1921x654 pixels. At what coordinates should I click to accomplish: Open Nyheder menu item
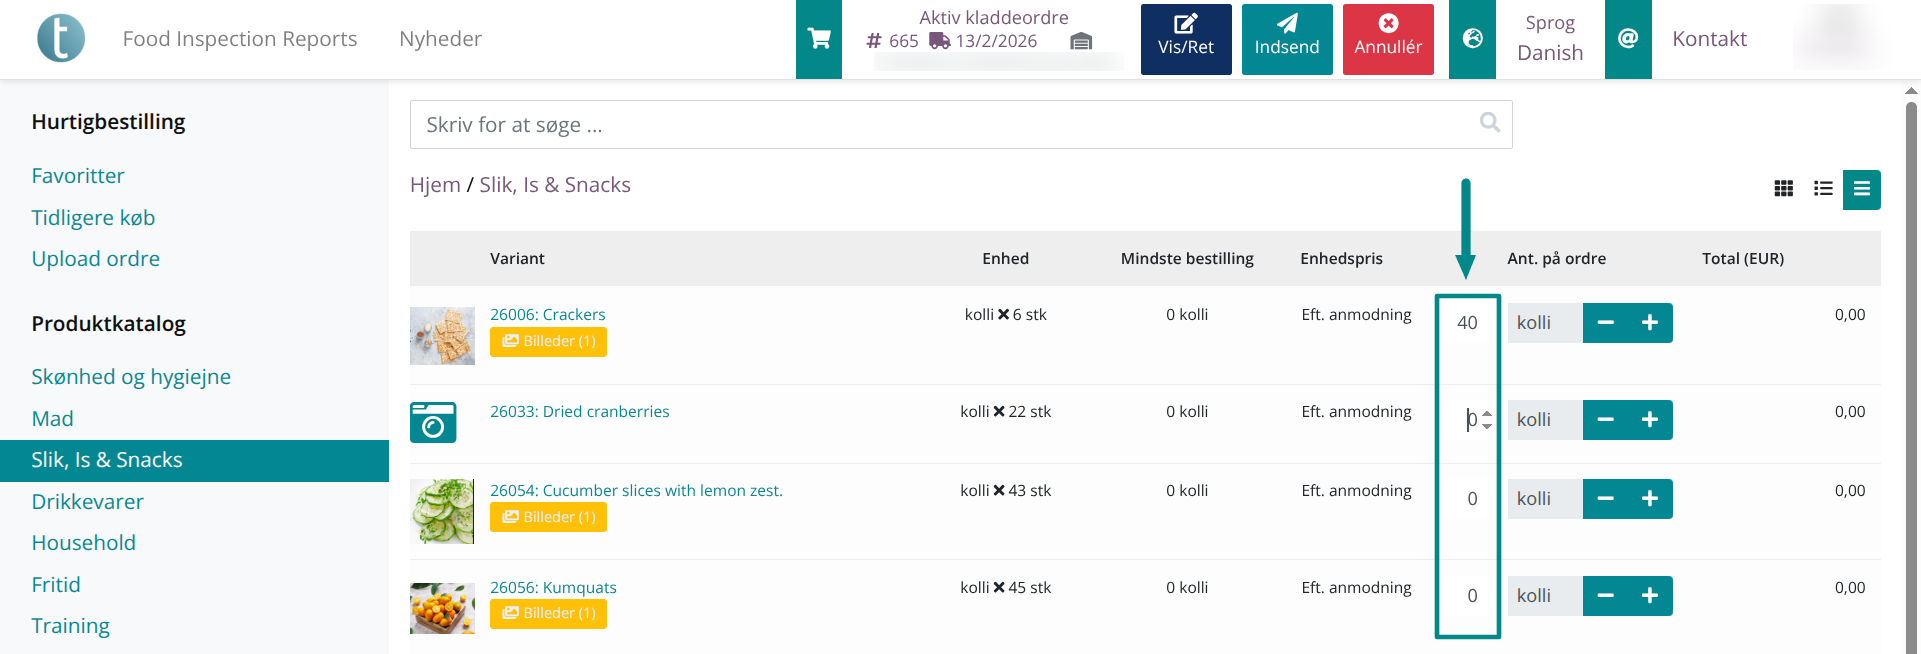click(440, 39)
